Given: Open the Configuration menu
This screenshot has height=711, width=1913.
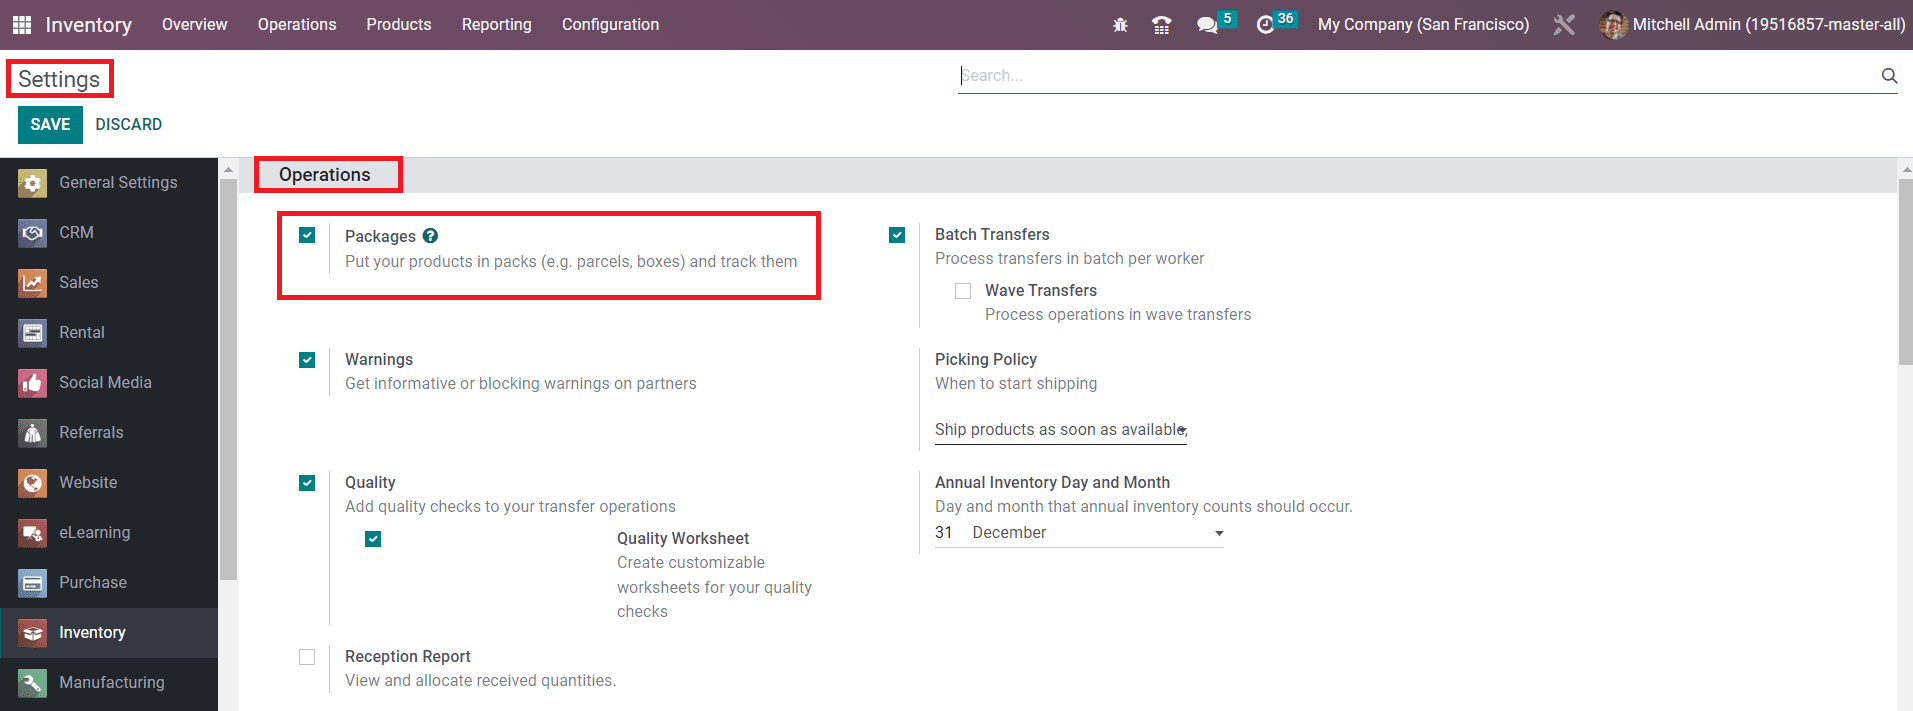Looking at the screenshot, I should coord(610,25).
